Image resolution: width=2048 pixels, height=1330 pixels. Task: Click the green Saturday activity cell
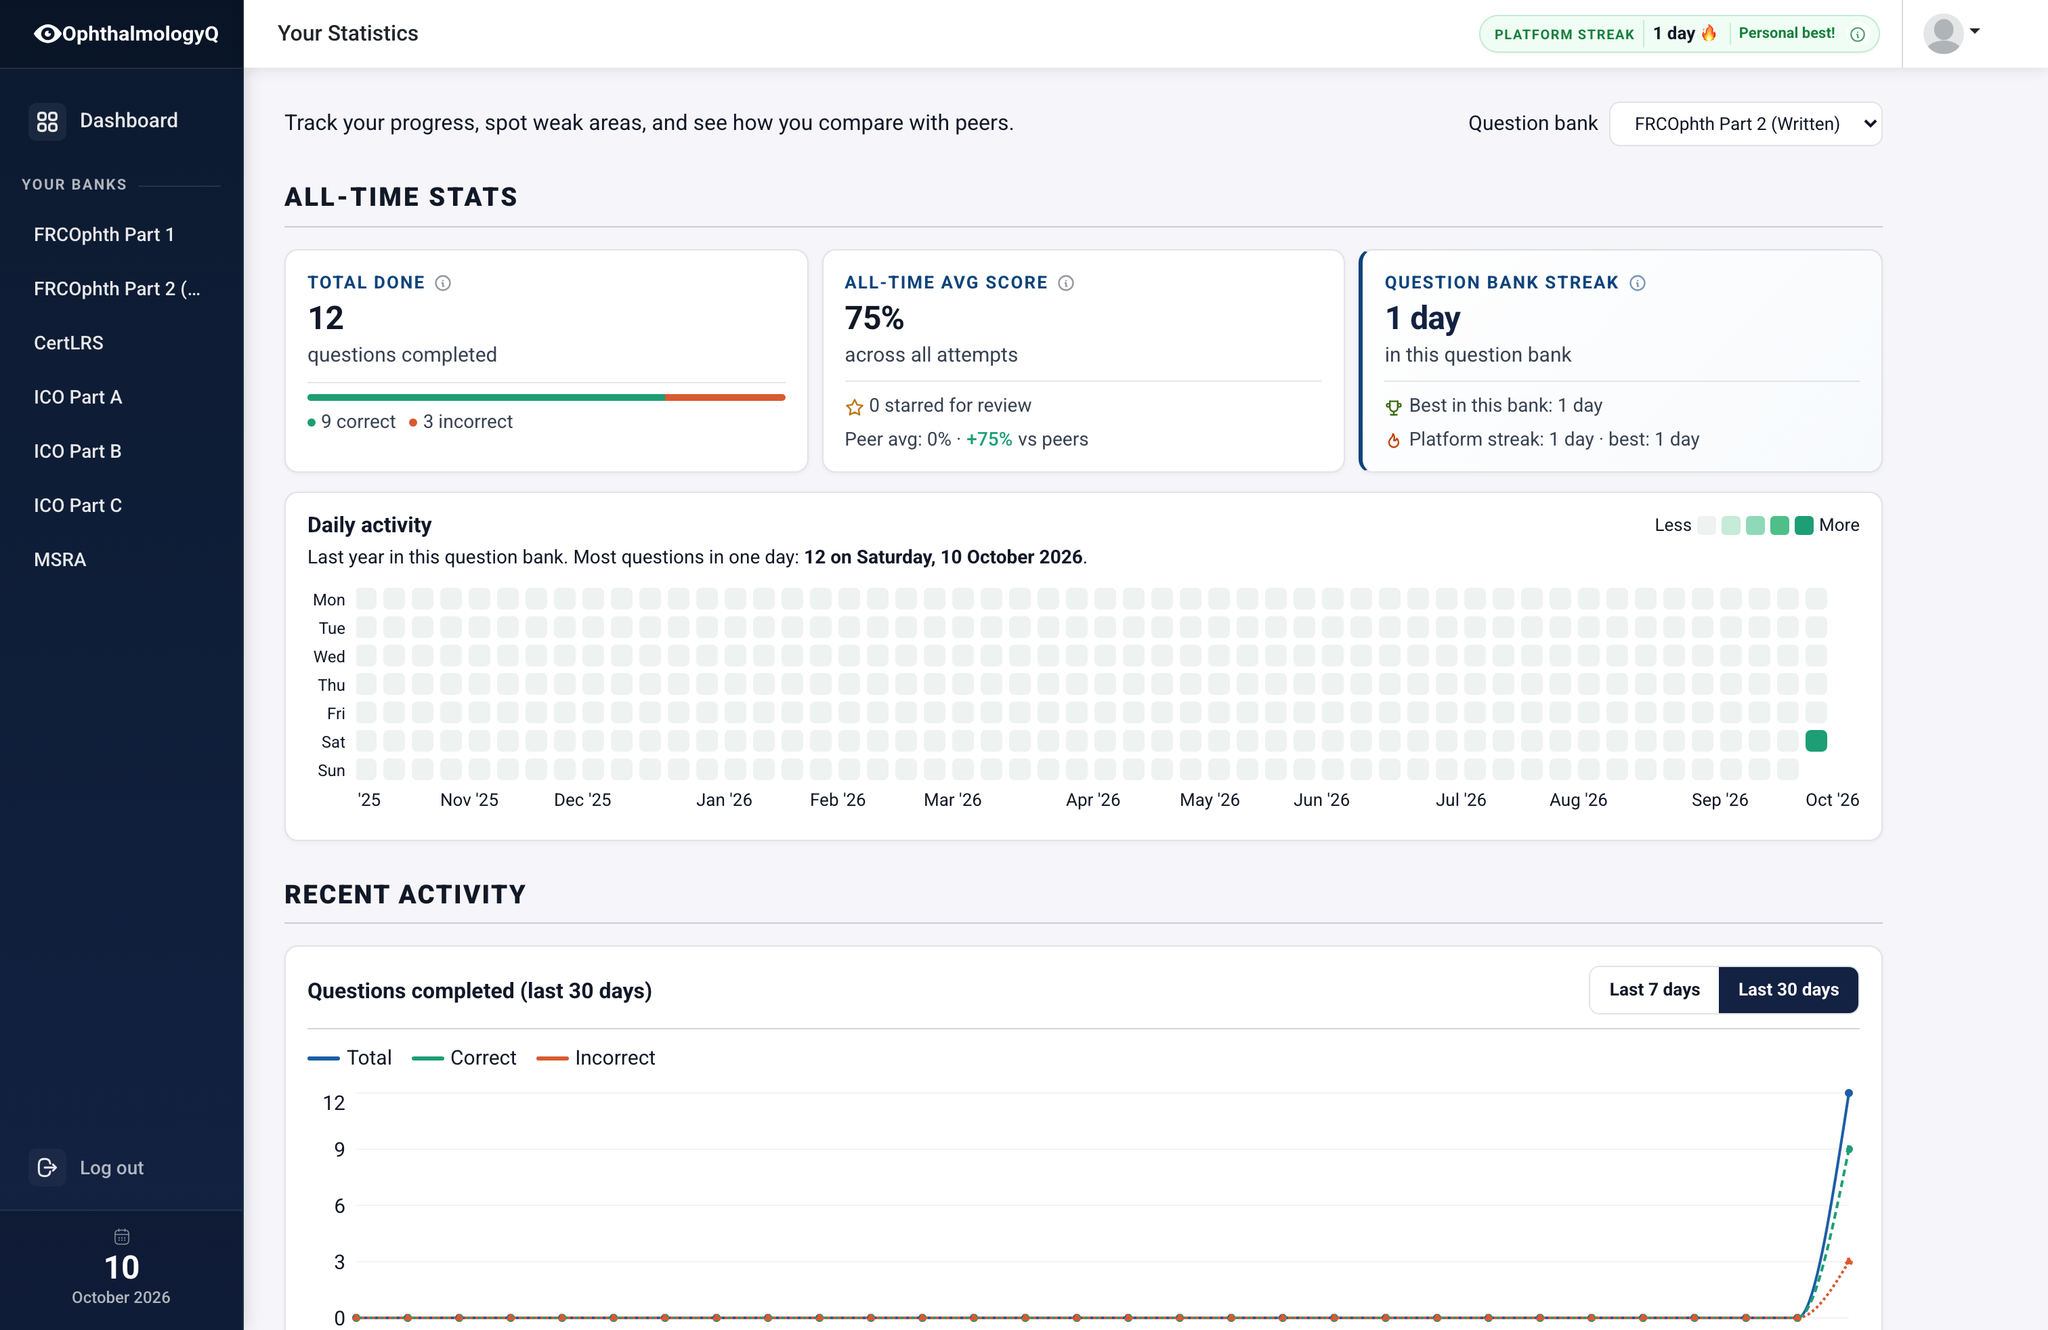pos(1816,741)
